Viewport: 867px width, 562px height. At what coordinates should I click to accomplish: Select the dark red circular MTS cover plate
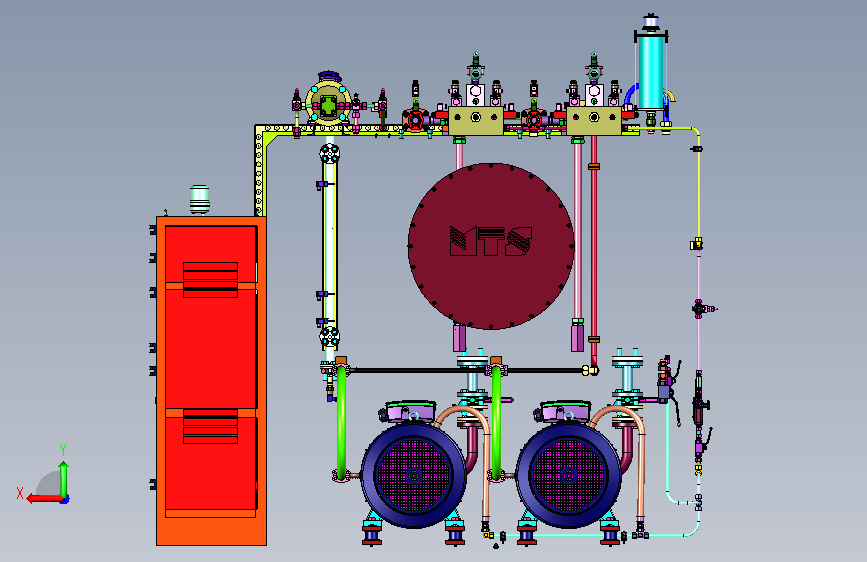[x=491, y=246]
